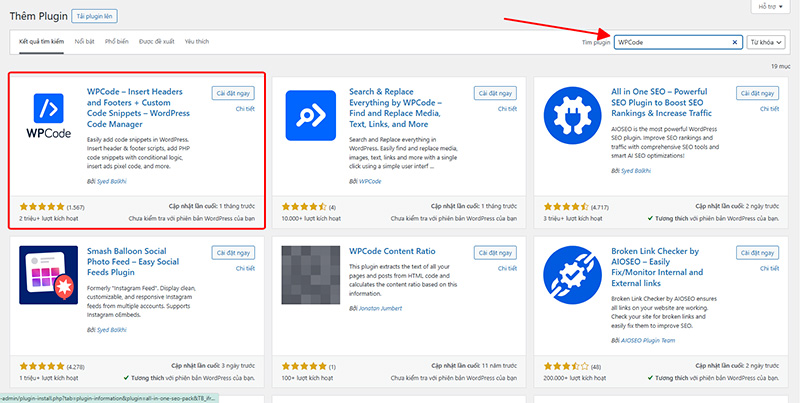Click the Thêm Plugin page heading
Viewport: 800px width, 403px height.
[x=39, y=16]
